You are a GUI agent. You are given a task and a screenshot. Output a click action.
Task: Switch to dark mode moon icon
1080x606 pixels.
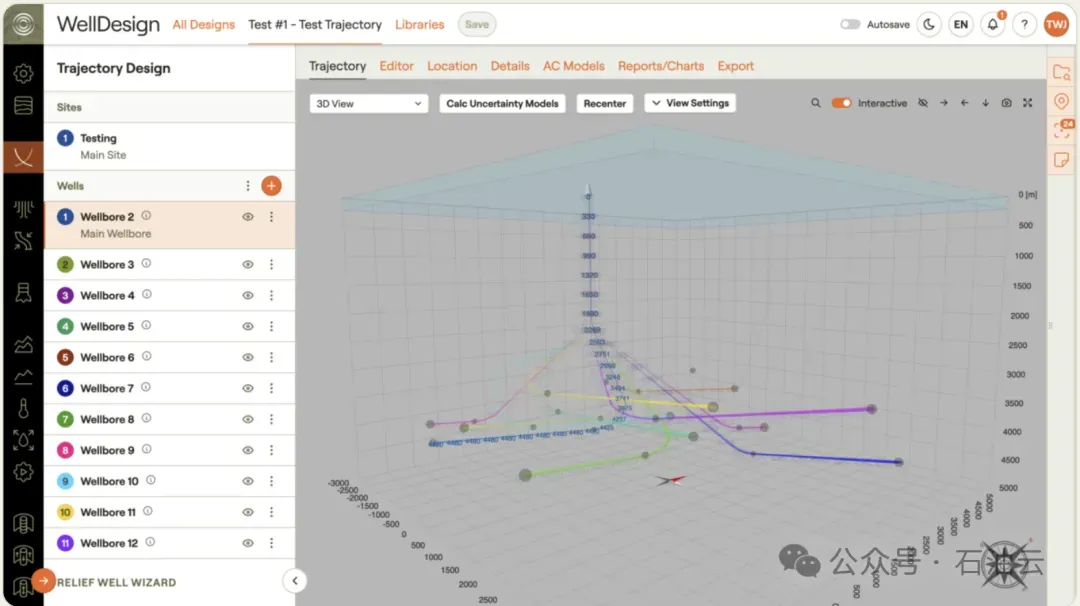pos(929,24)
